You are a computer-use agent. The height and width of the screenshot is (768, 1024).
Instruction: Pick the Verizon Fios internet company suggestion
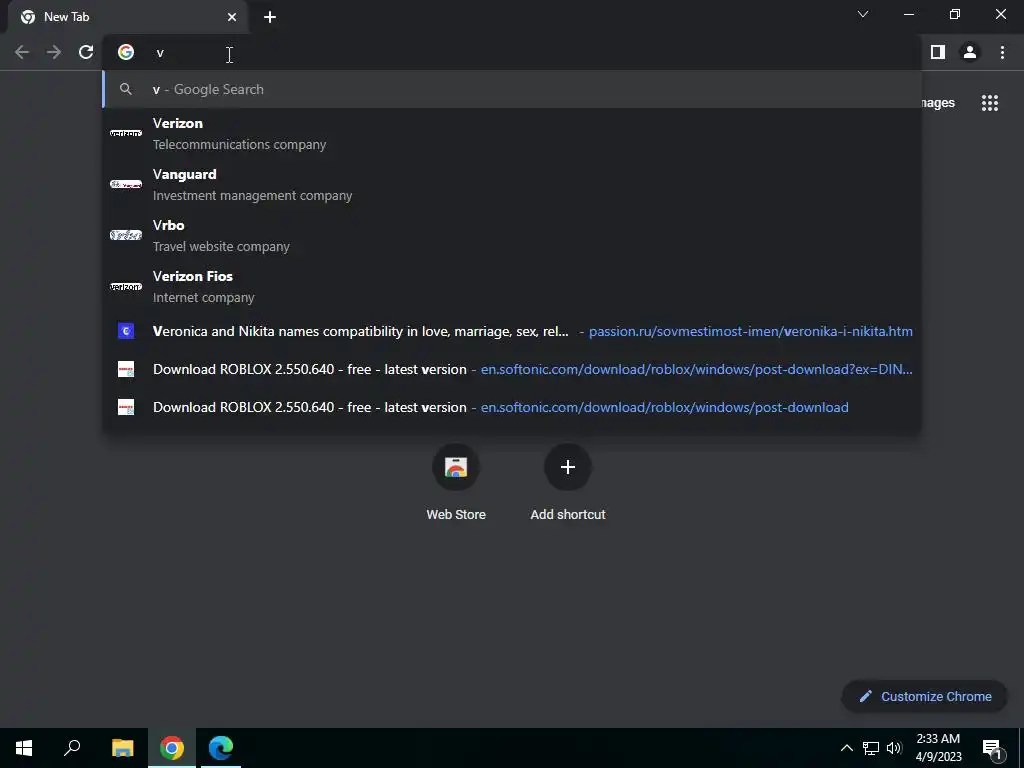tap(512, 286)
